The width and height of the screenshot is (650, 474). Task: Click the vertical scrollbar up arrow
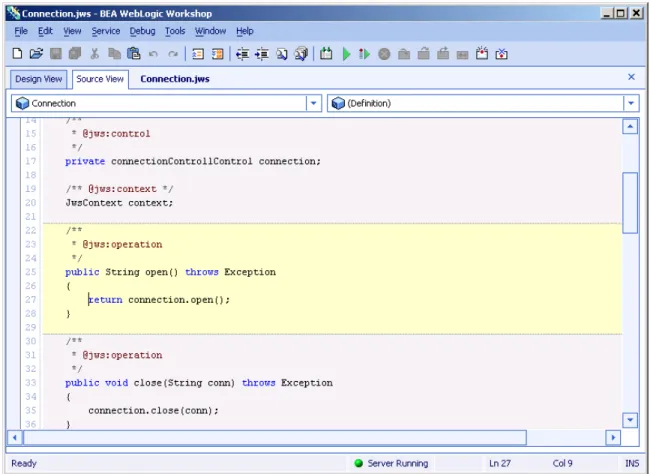(x=630, y=126)
